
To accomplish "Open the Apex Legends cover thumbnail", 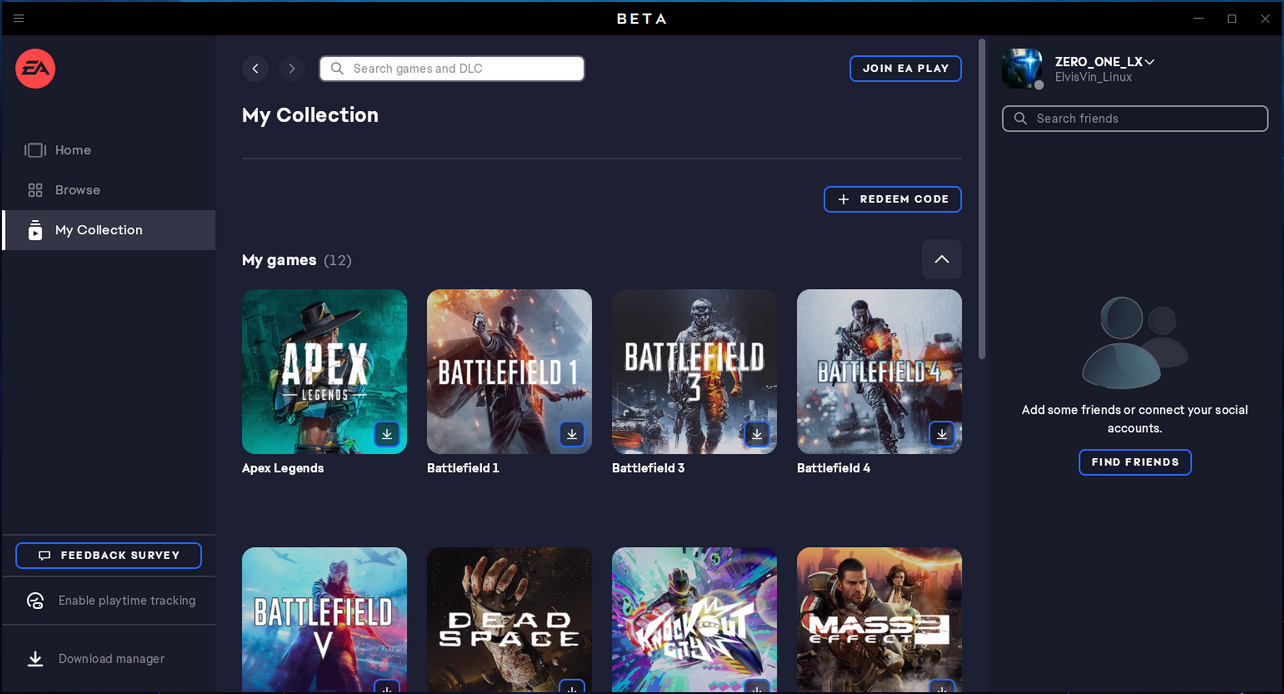I will pyautogui.click(x=324, y=372).
